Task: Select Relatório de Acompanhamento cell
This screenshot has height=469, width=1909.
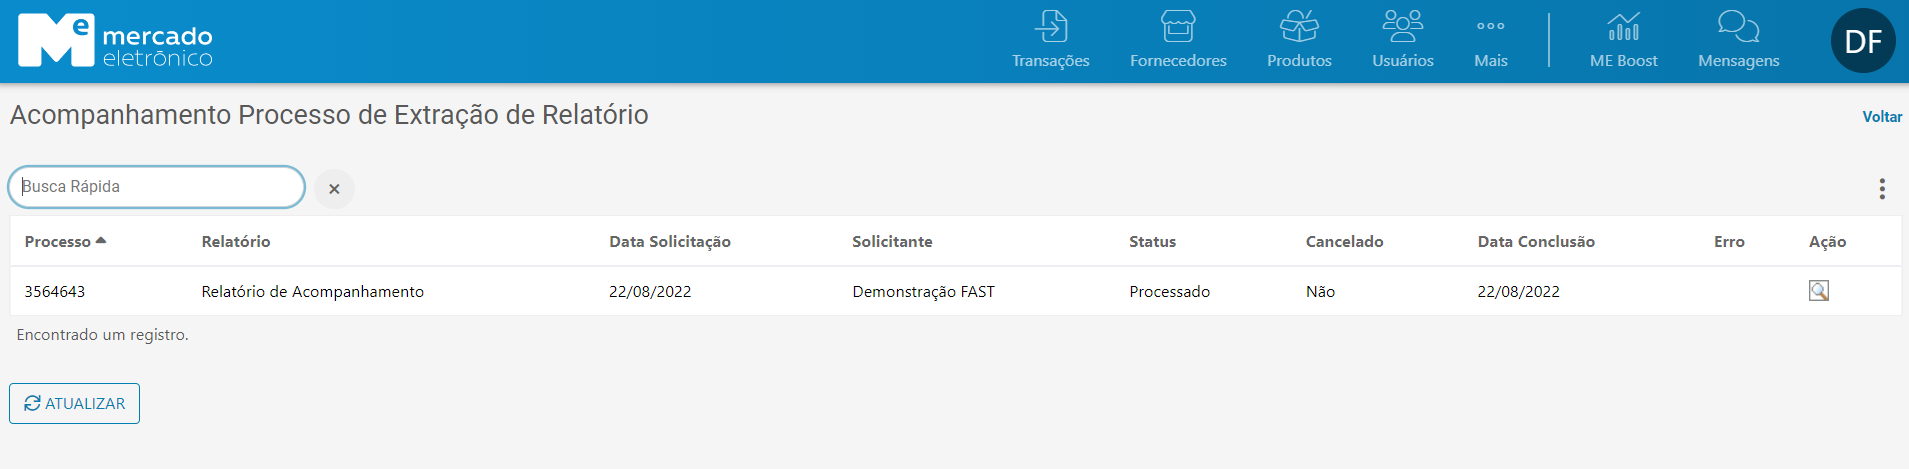Action: tap(313, 292)
